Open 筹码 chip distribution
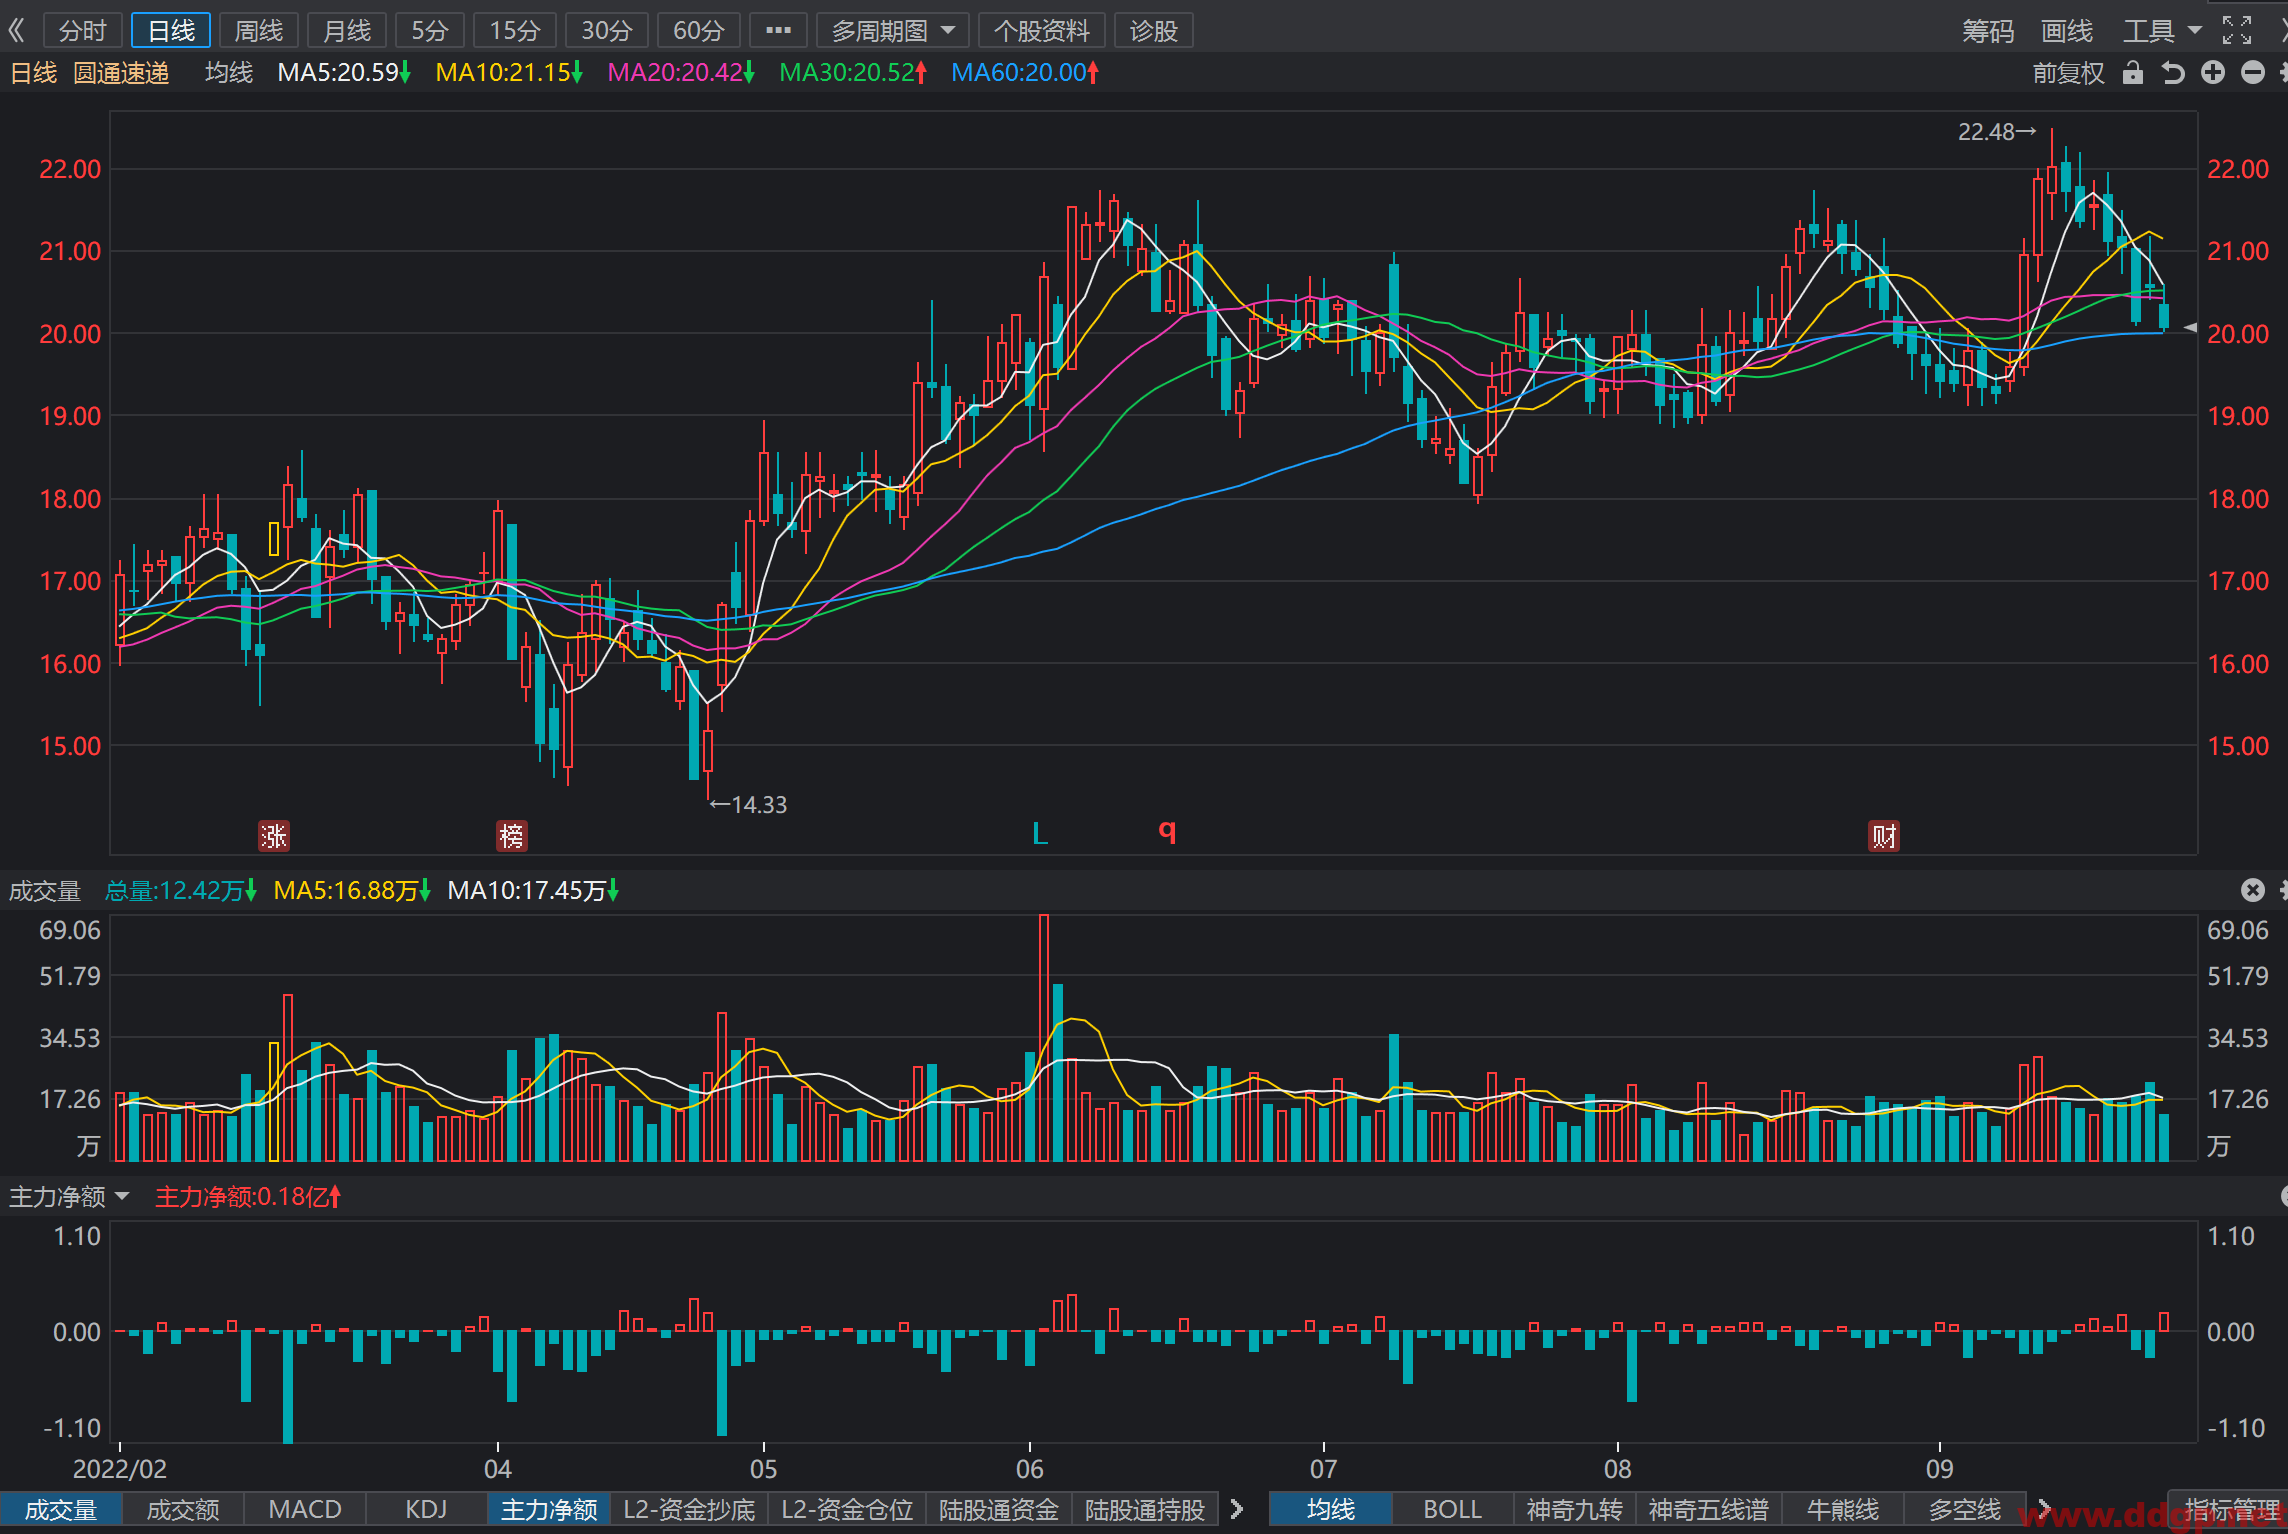 tap(1988, 31)
